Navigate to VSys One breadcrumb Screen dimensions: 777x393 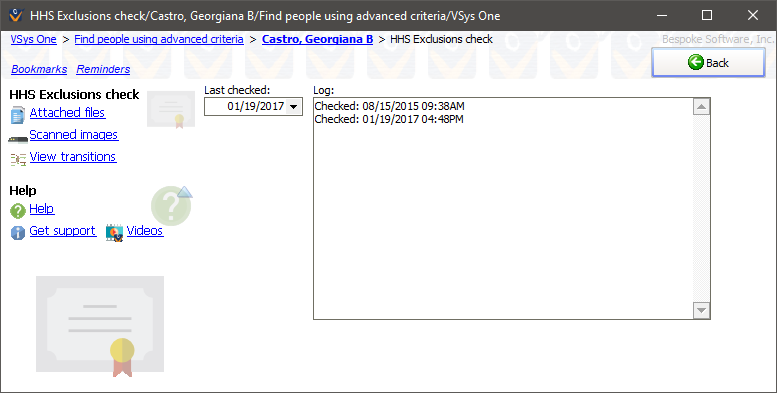[x=34, y=39]
